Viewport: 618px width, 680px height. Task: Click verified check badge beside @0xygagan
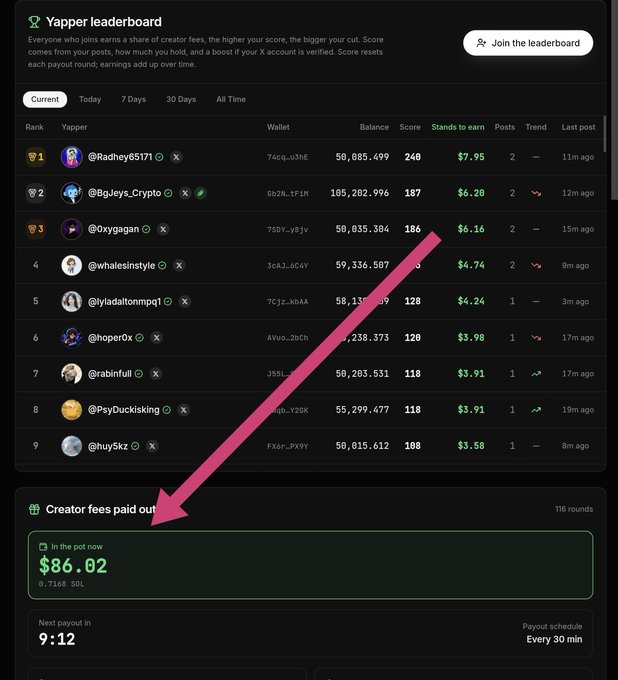click(x=147, y=229)
